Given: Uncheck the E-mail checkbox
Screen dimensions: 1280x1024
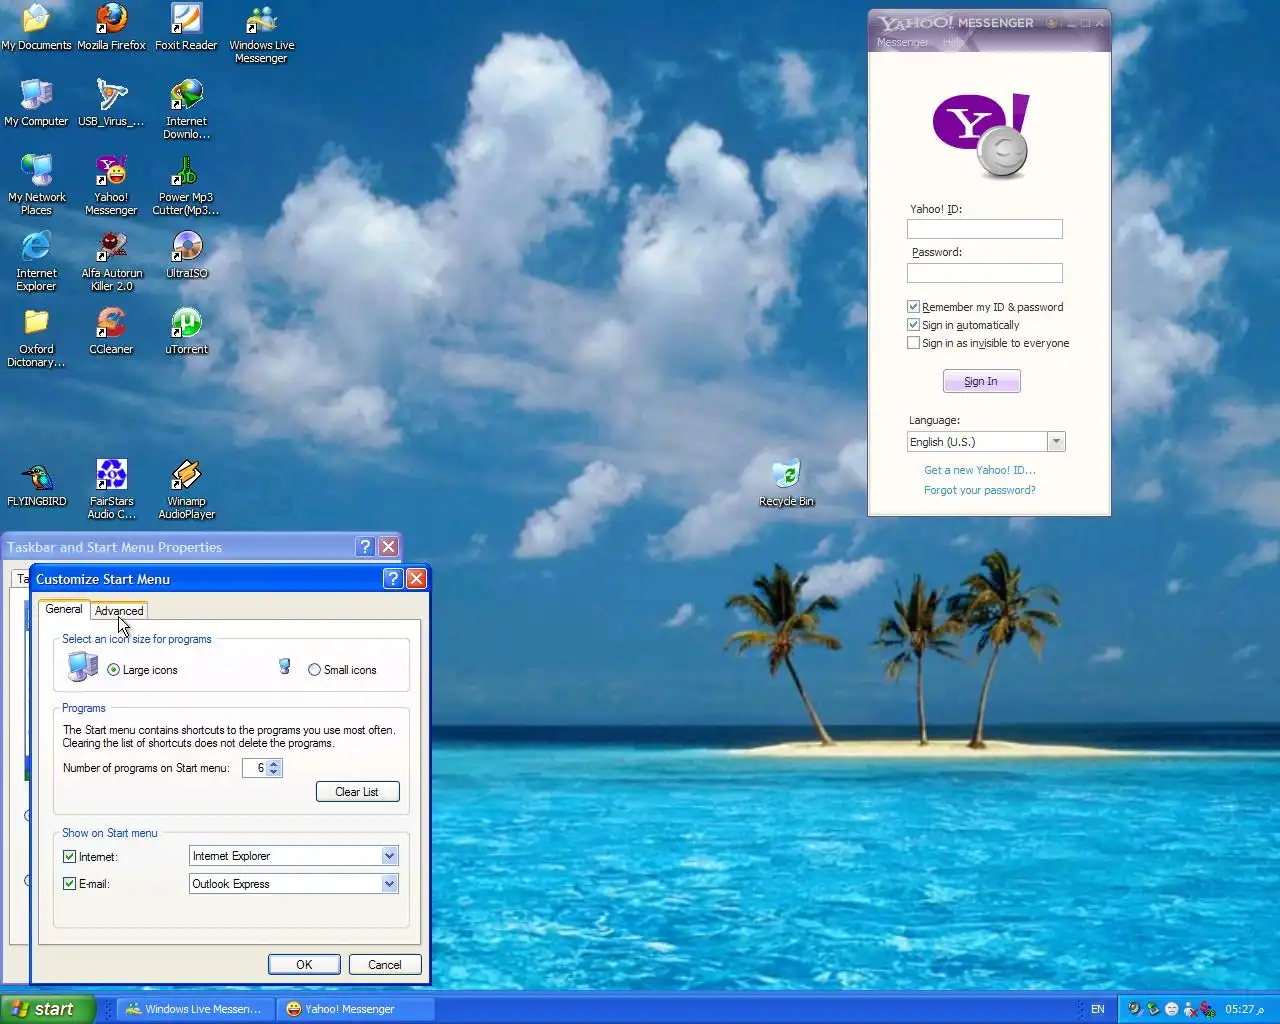Looking at the screenshot, I should point(69,883).
